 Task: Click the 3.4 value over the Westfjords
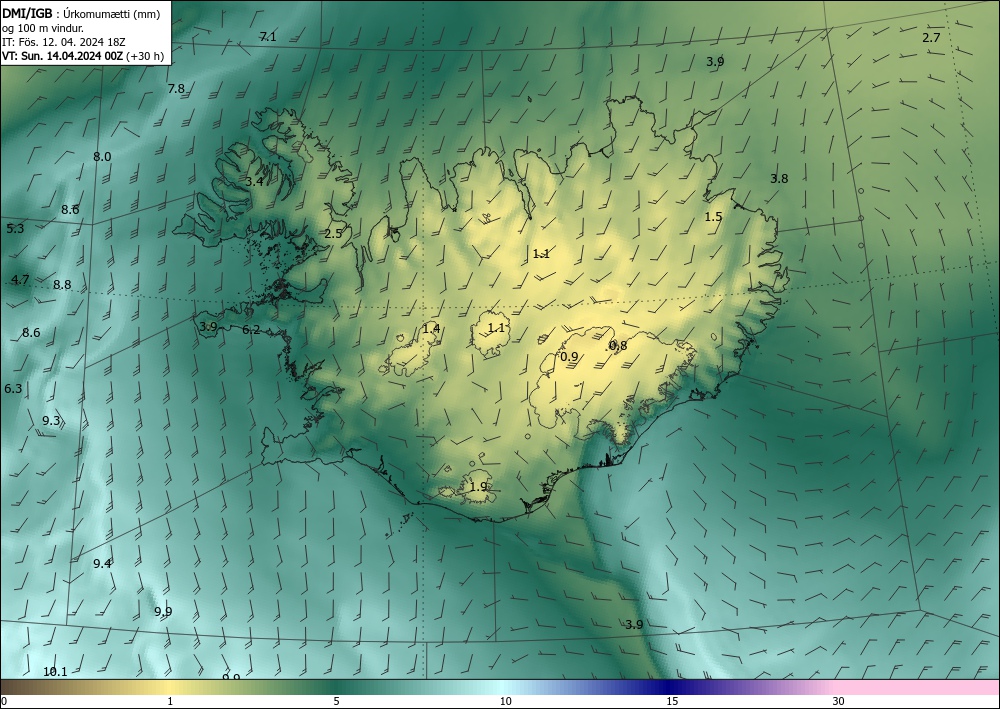point(254,181)
